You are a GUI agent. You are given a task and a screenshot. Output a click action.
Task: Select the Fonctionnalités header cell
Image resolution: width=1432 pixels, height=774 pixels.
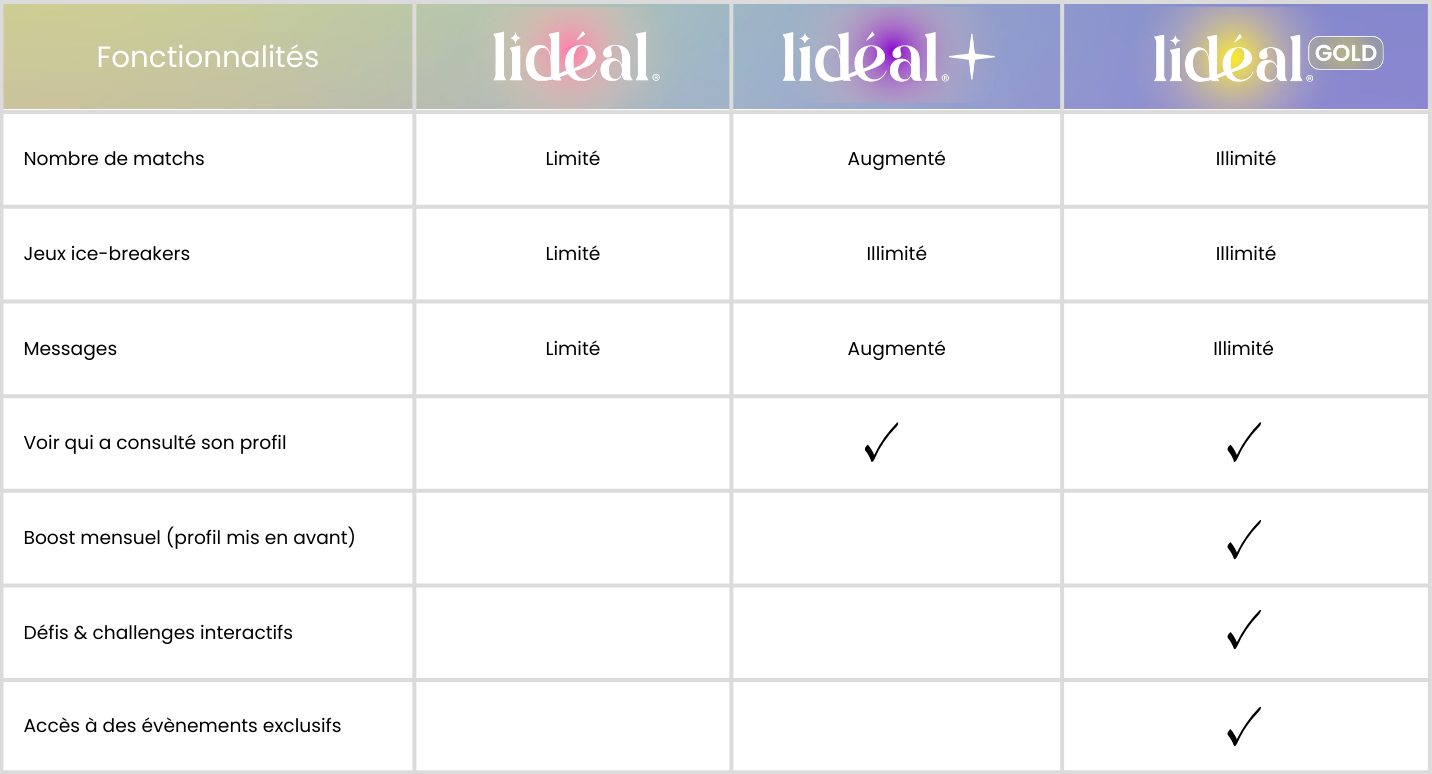pos(208,57)
